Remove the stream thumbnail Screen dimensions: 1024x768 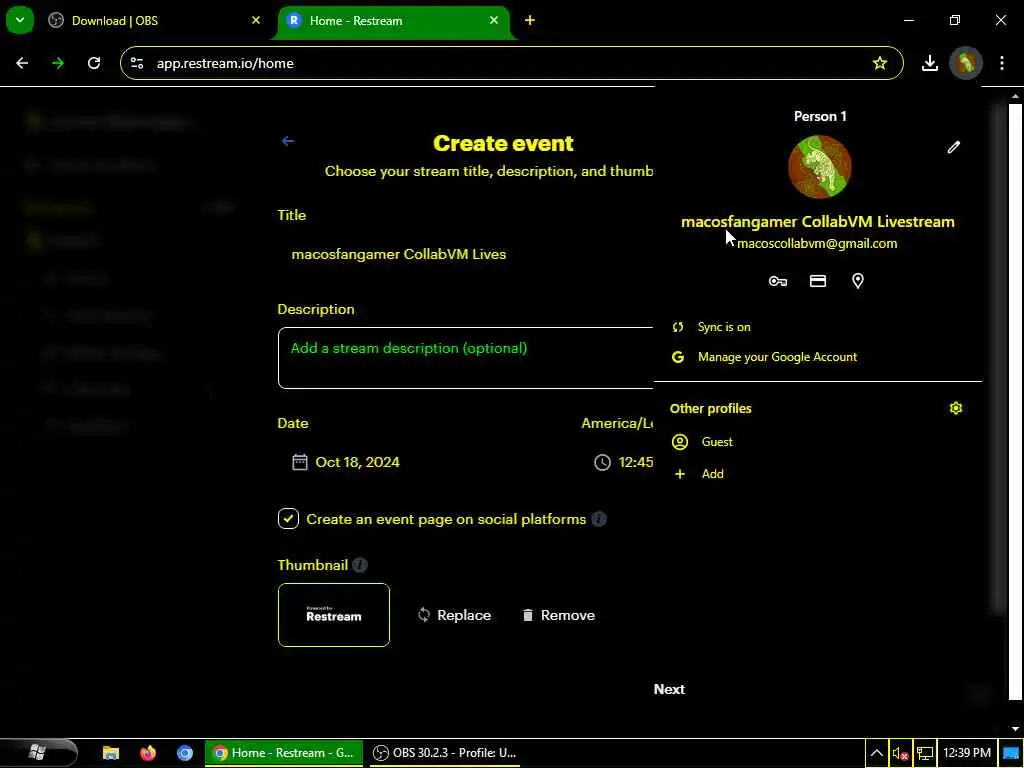559,615
